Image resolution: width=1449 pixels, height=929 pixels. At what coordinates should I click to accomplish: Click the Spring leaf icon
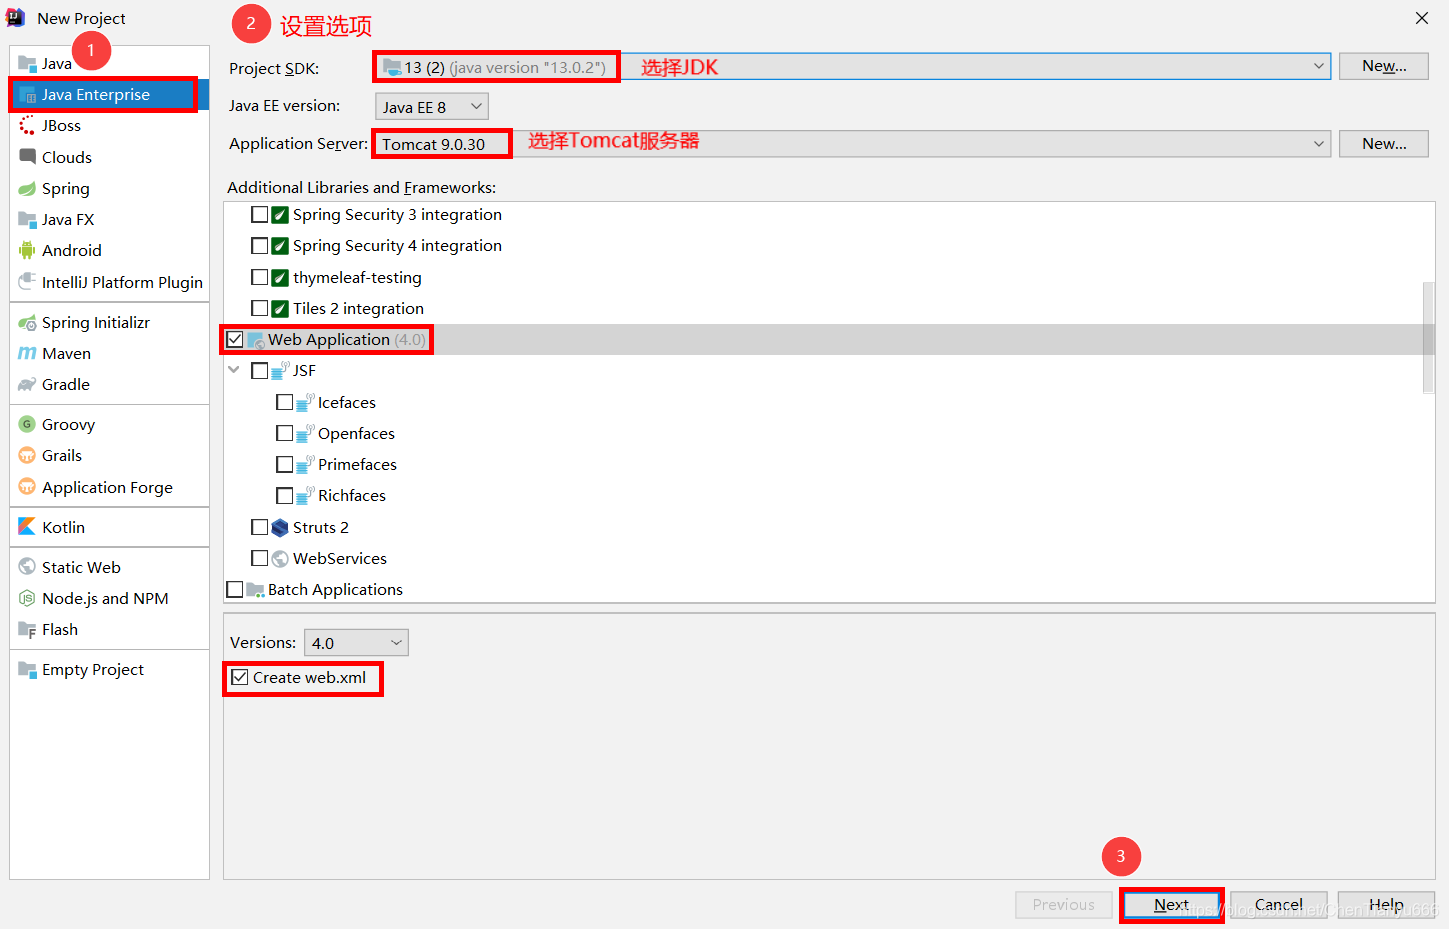click(x=27, y=189)
